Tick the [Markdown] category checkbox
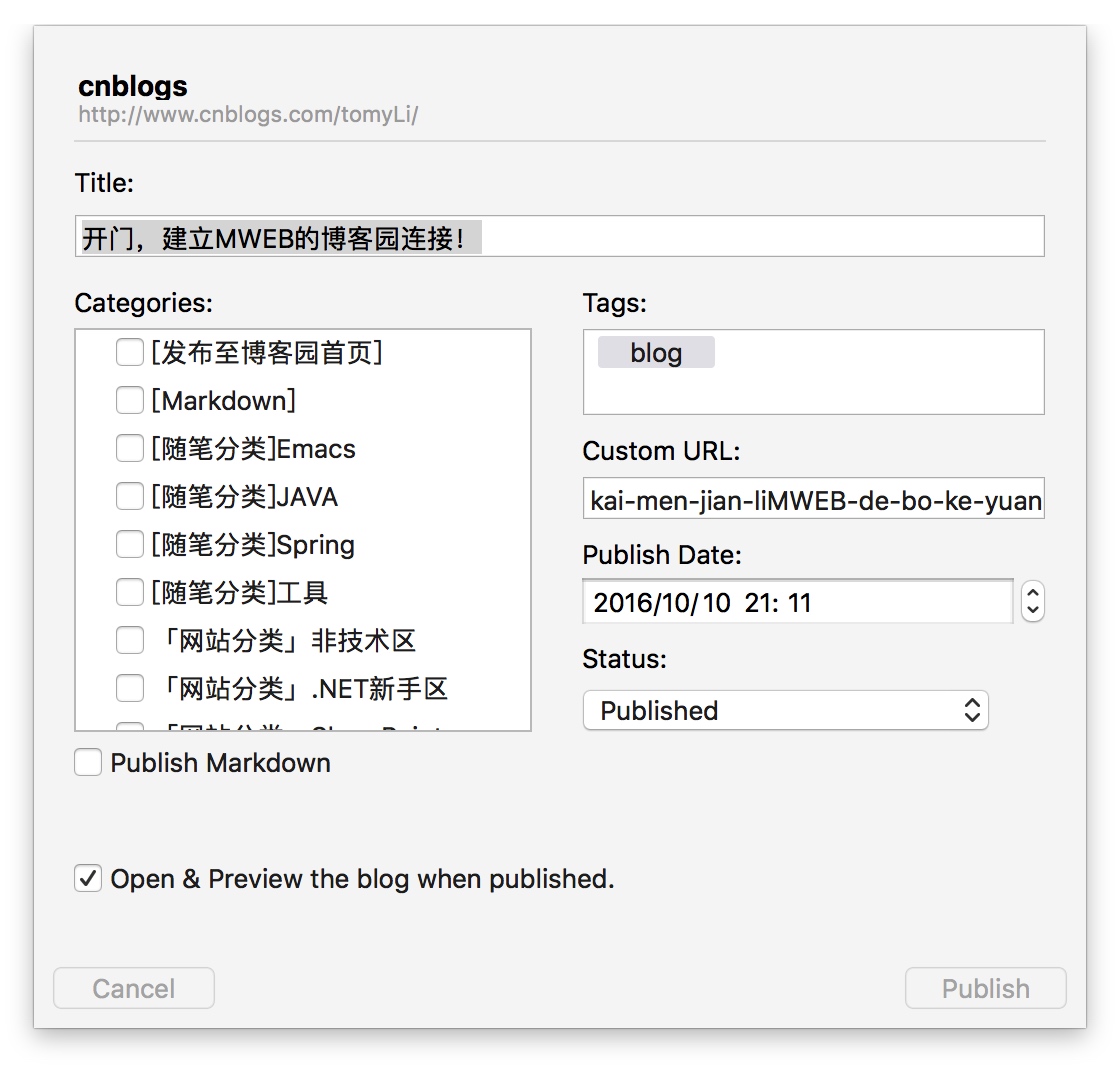Screen dimensions: 1120x1070 tap(129, 400)
